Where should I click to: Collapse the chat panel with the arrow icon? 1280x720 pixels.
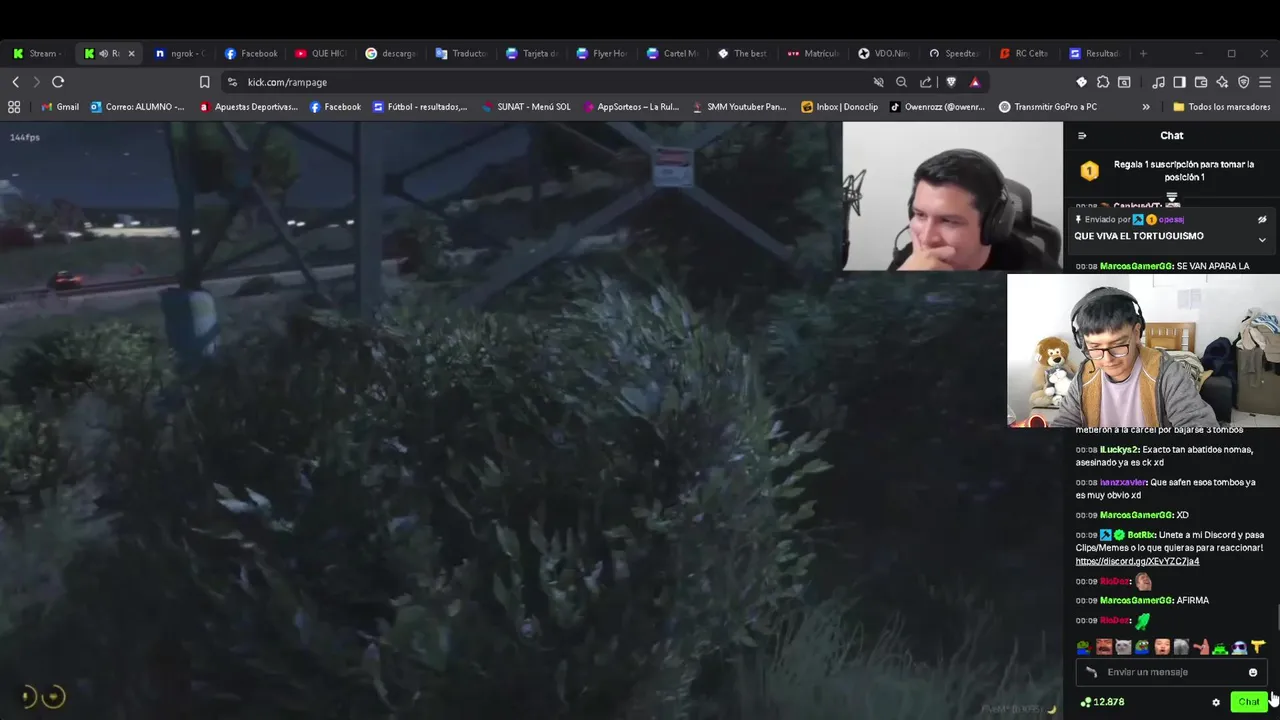point(1081,136)
